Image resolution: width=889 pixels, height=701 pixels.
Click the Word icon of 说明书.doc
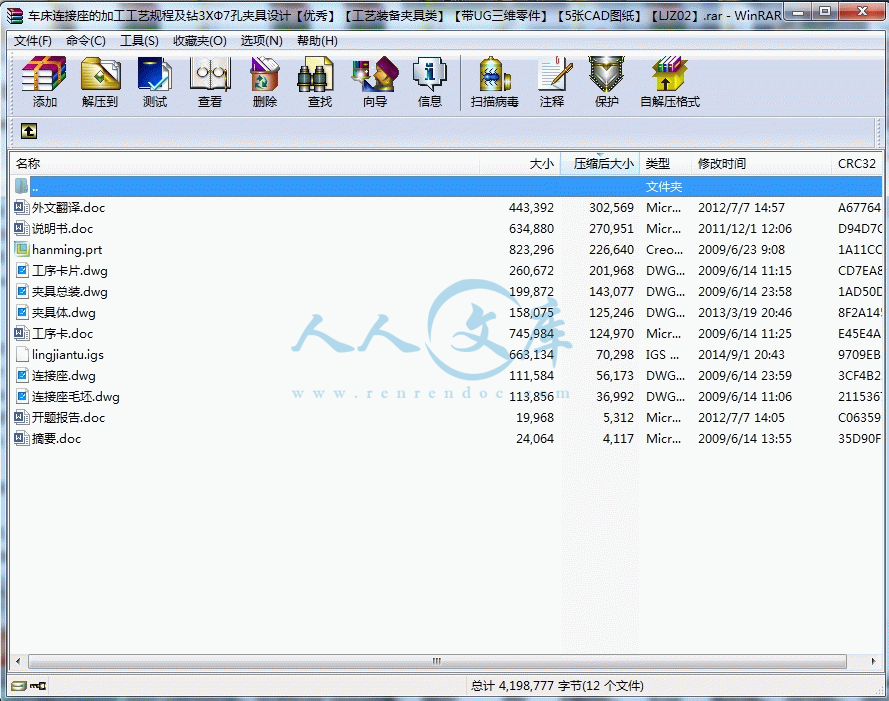pos(22,229)
